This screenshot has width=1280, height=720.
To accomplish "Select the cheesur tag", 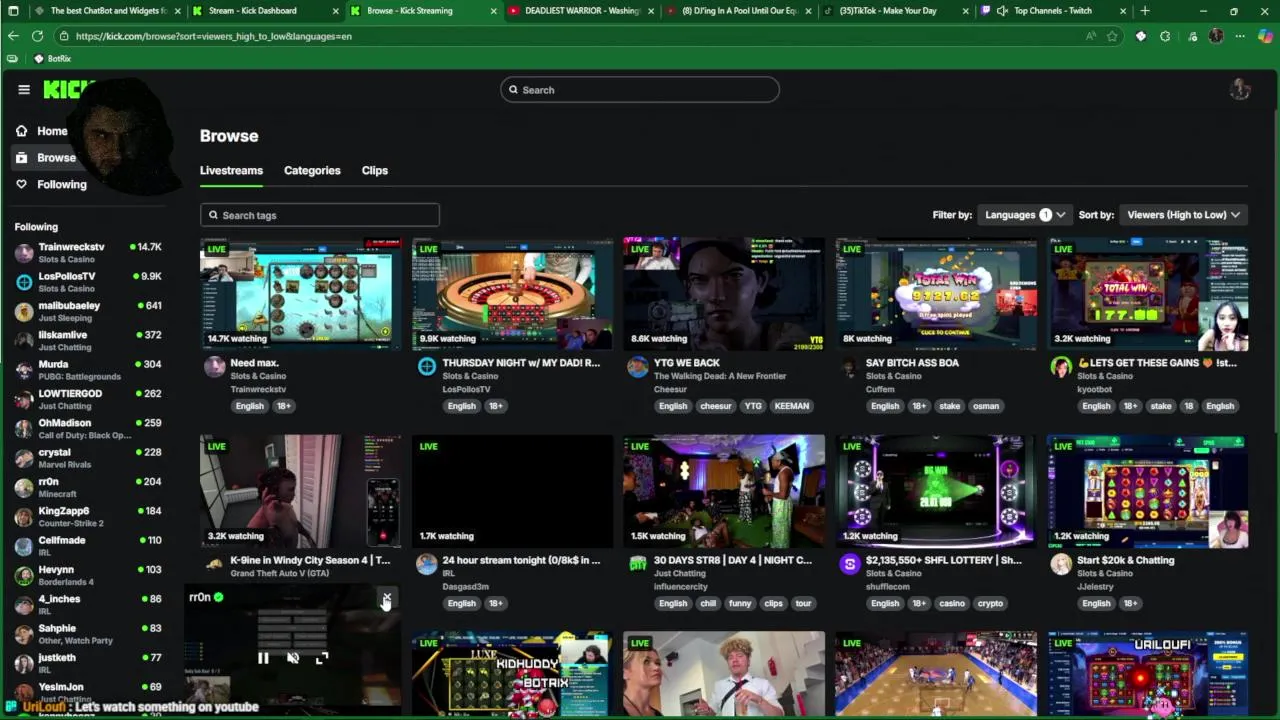I will (x=716, y=406).
